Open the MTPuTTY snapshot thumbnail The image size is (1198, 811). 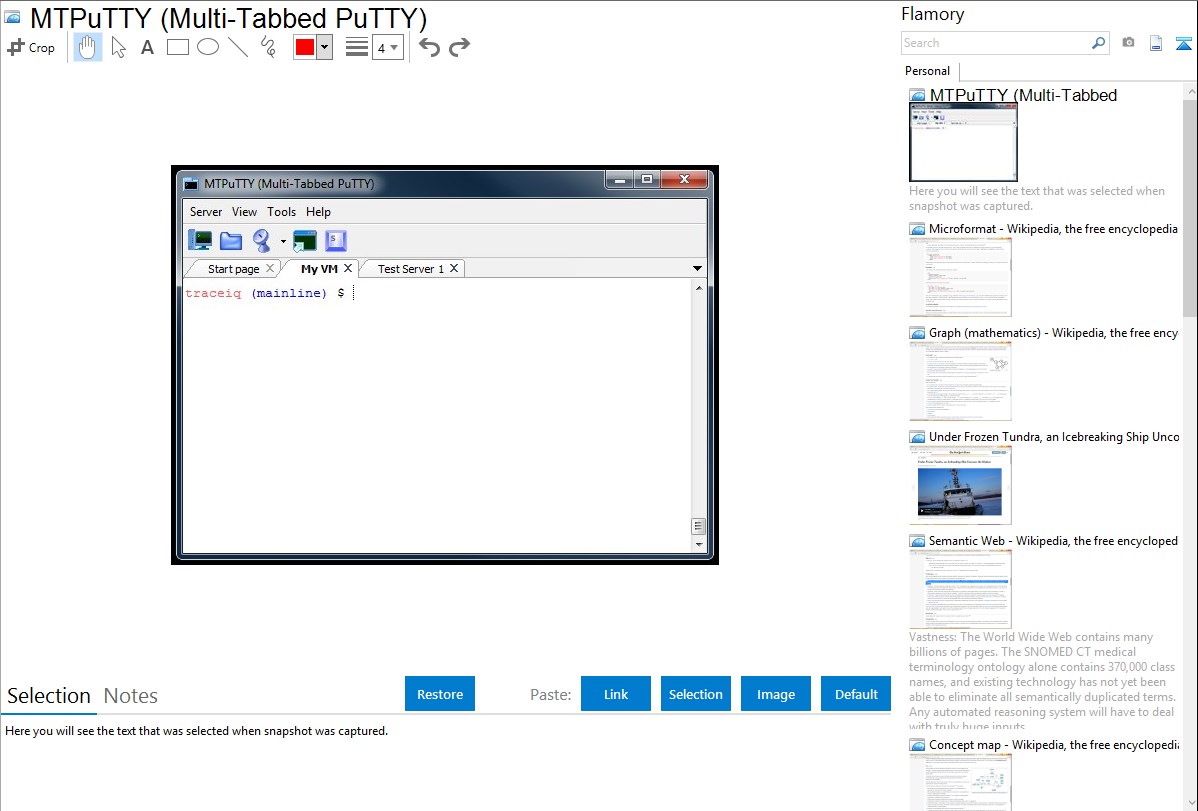point(963,142)
